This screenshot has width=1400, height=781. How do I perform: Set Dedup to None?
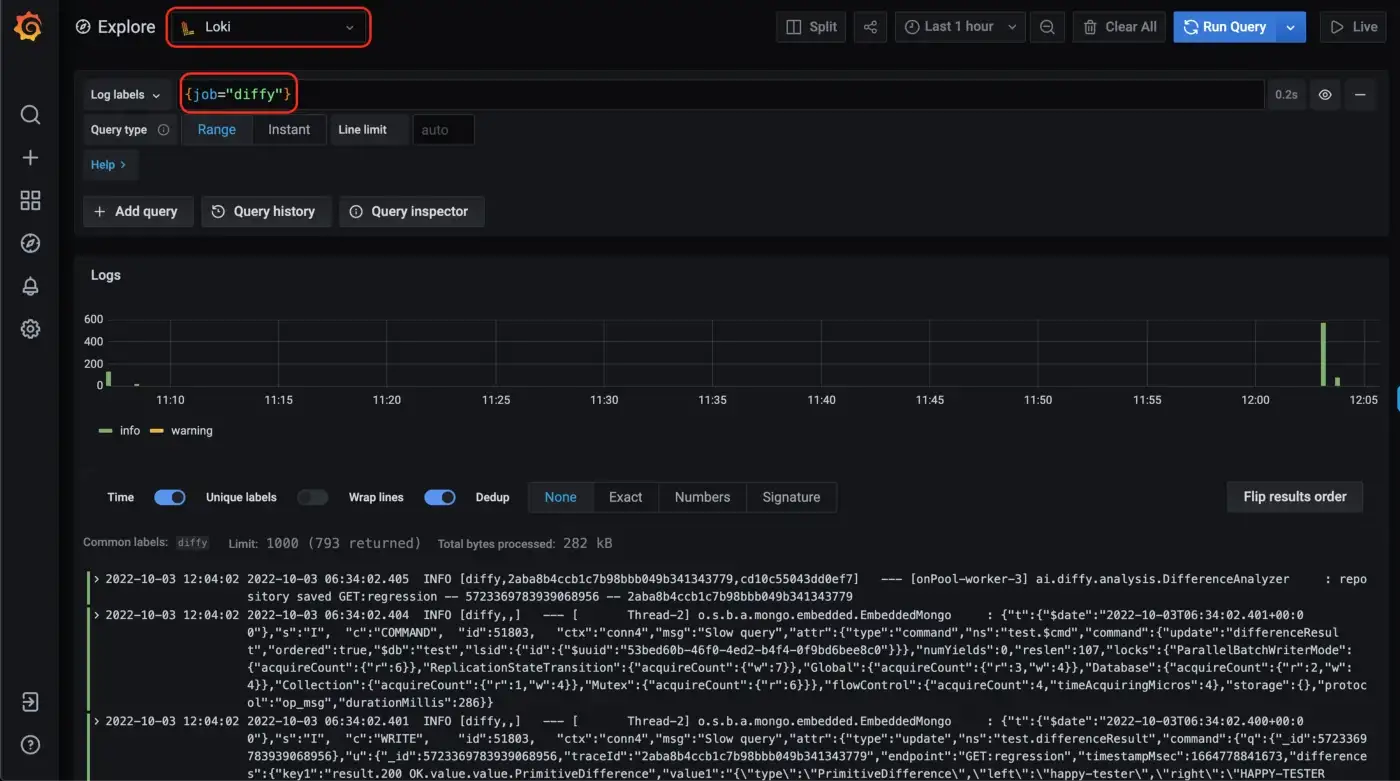point(560,497)
